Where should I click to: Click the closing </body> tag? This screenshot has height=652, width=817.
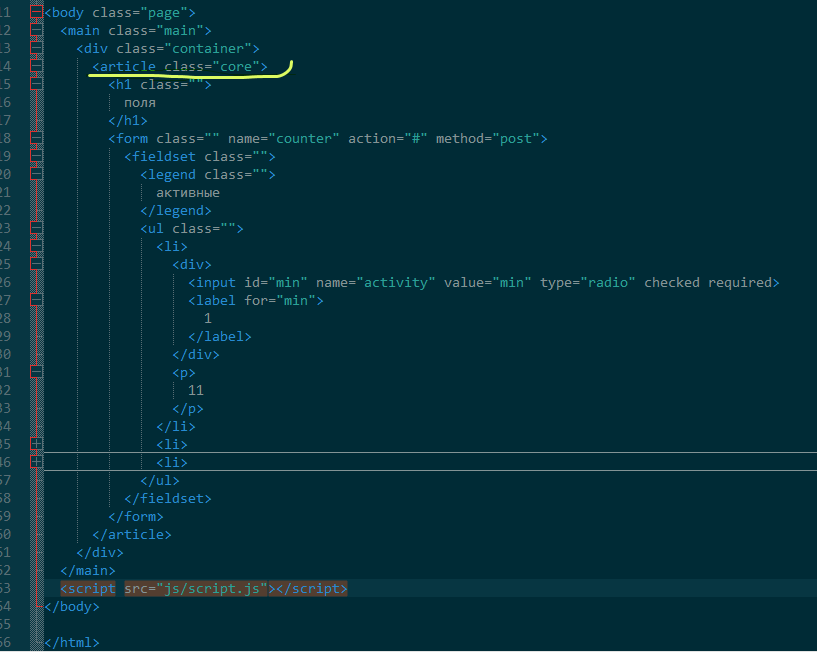(72, 607)
